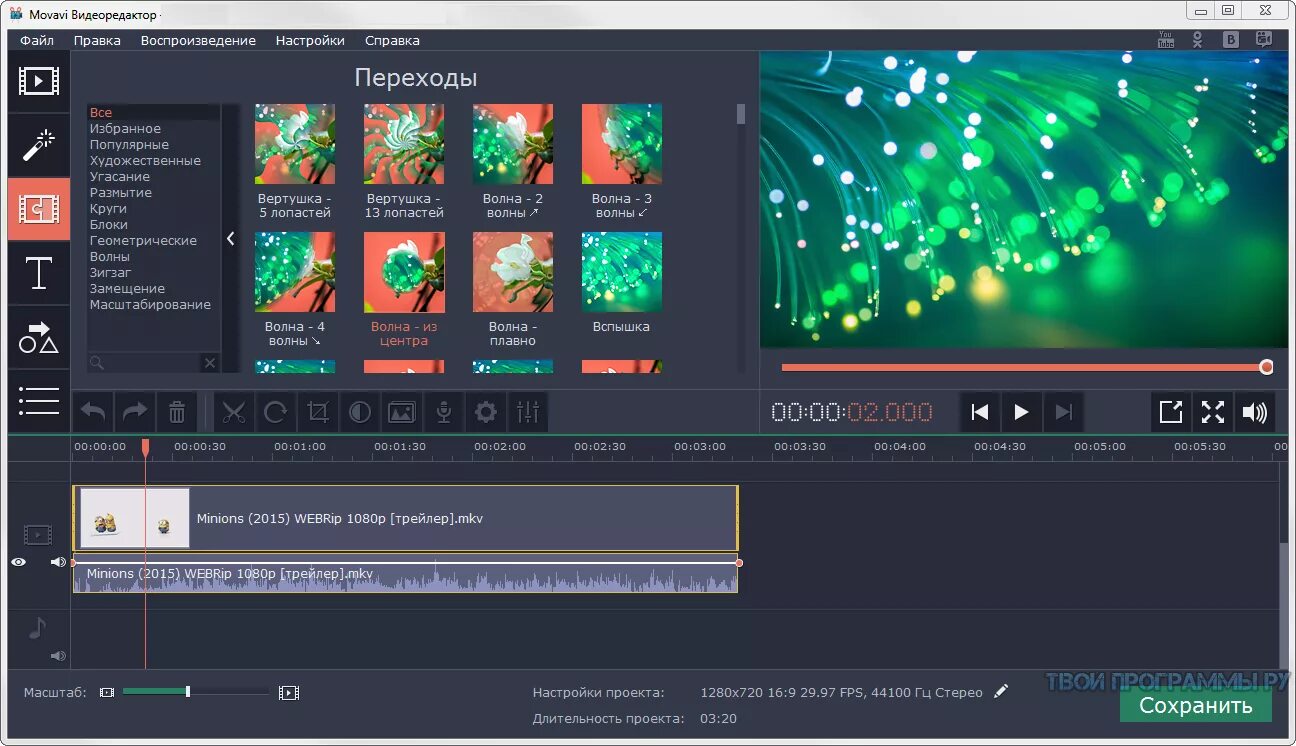Open Color adjustments tool
This screenshot has width=1296, height=746.
click(x=360, y=411)
